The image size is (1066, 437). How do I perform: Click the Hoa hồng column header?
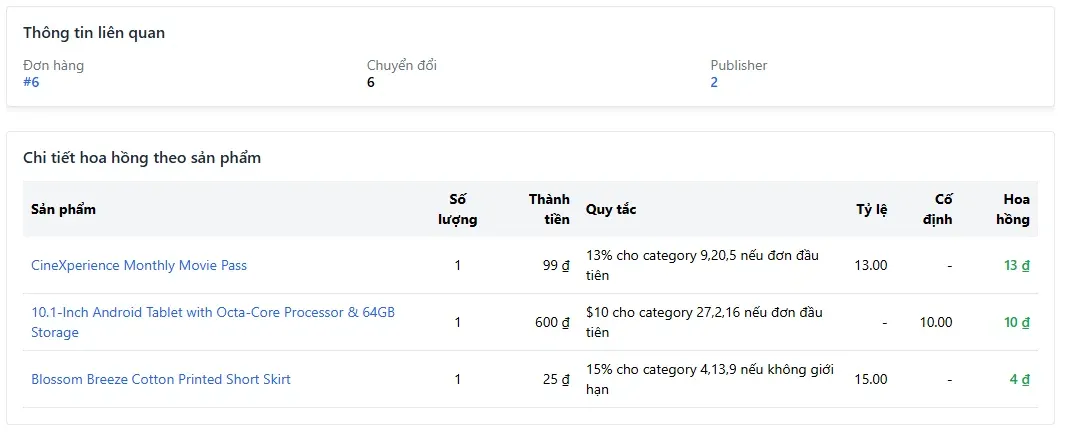(x=1013, y=209)
